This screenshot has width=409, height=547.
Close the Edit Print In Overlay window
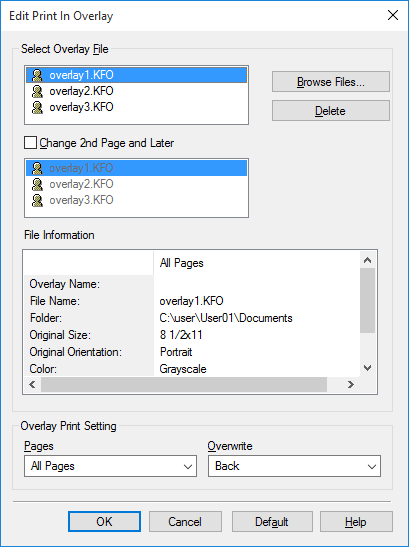[x=393, y=15]
